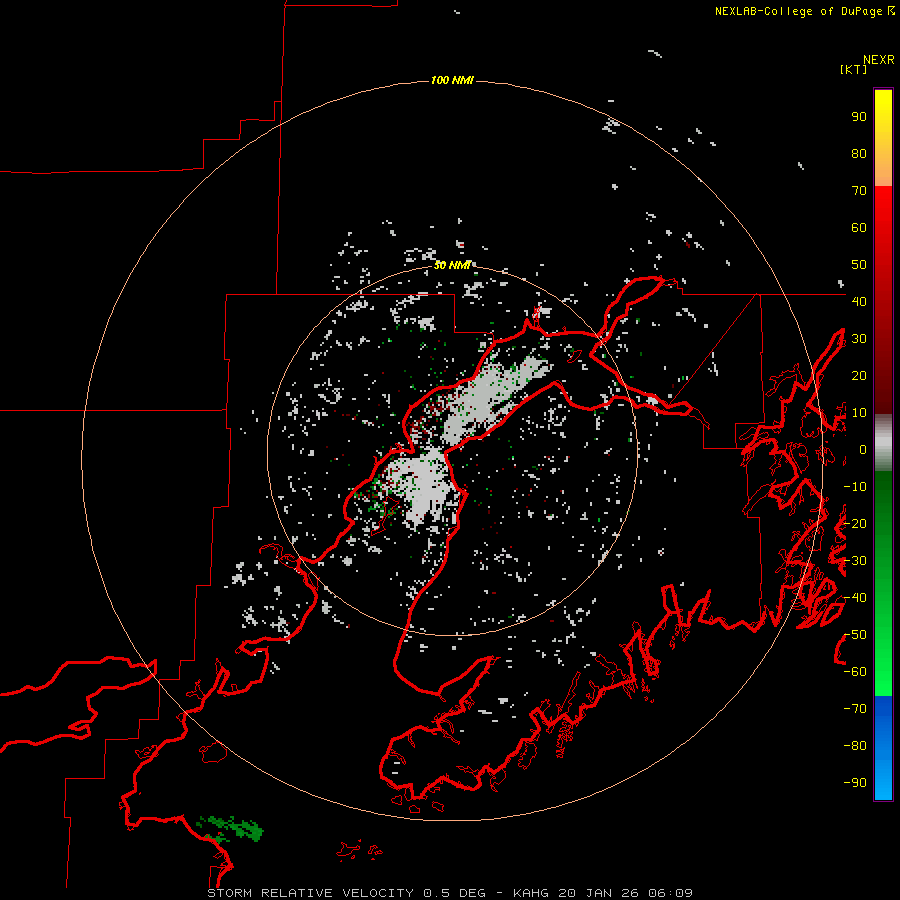Click the -40 value on the velocity scale
The height and width of the screenshot is (900, 900).
coord(855,598)
